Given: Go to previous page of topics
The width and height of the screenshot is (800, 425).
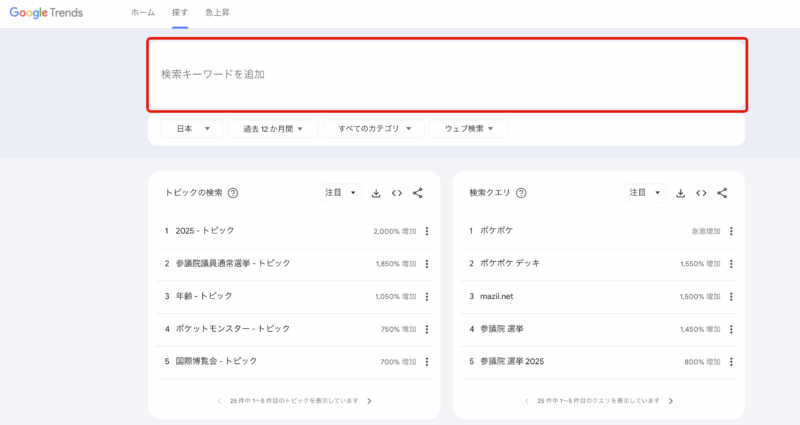Looking at the screenshot, I should 219,401.
